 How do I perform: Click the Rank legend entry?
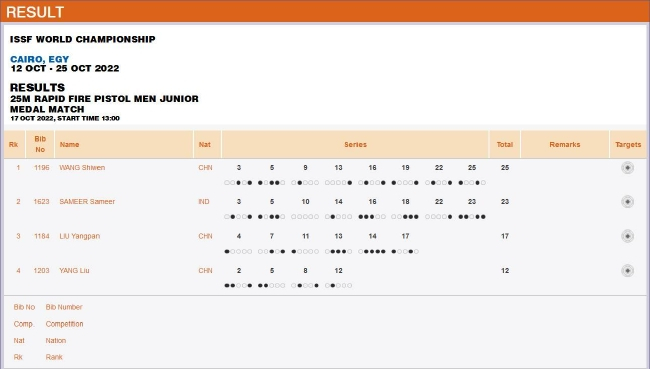tap(54, 357)
